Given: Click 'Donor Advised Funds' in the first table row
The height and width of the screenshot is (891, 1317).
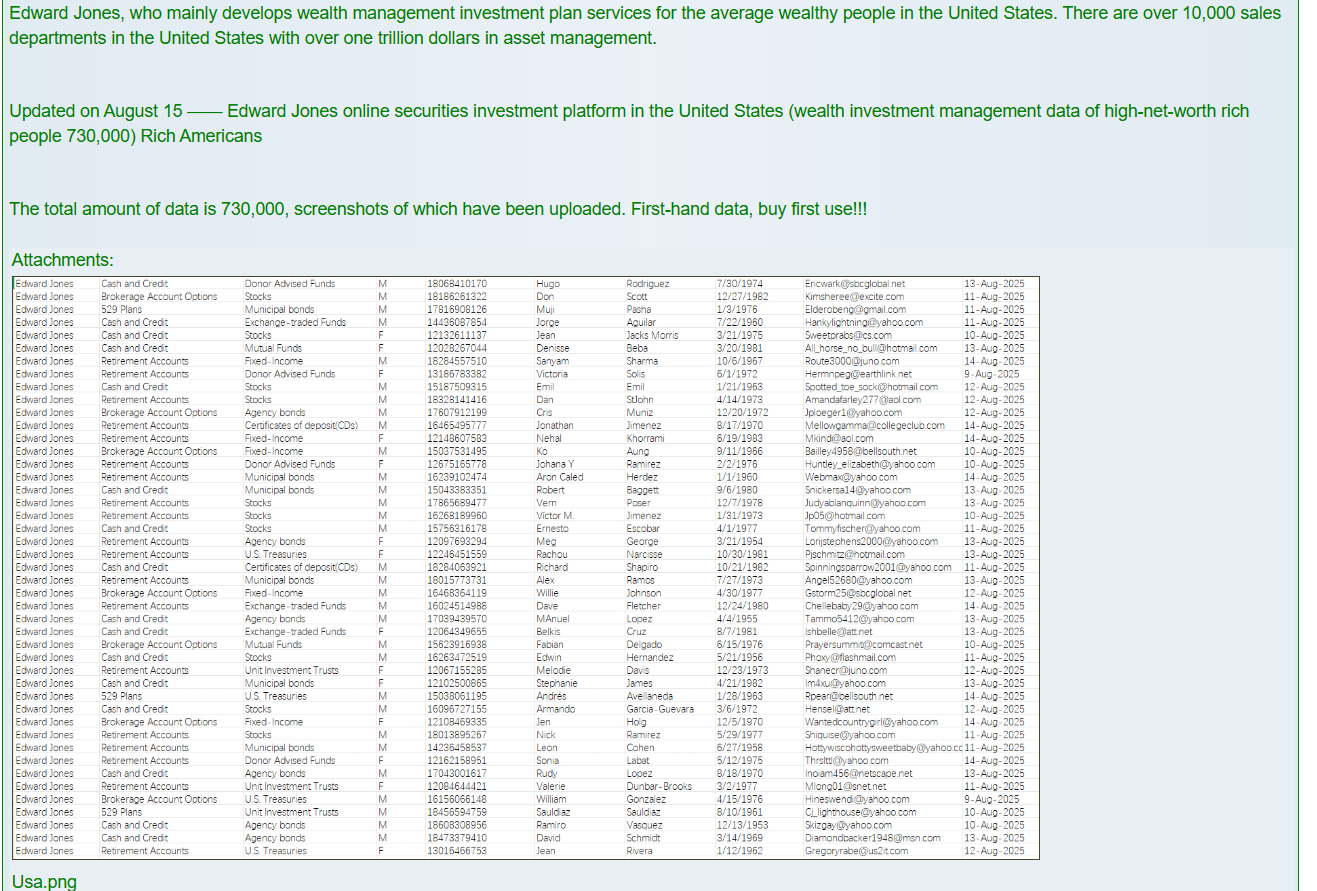Looking at the screenshot, I should pyautogui.click(x=290, y=284).
